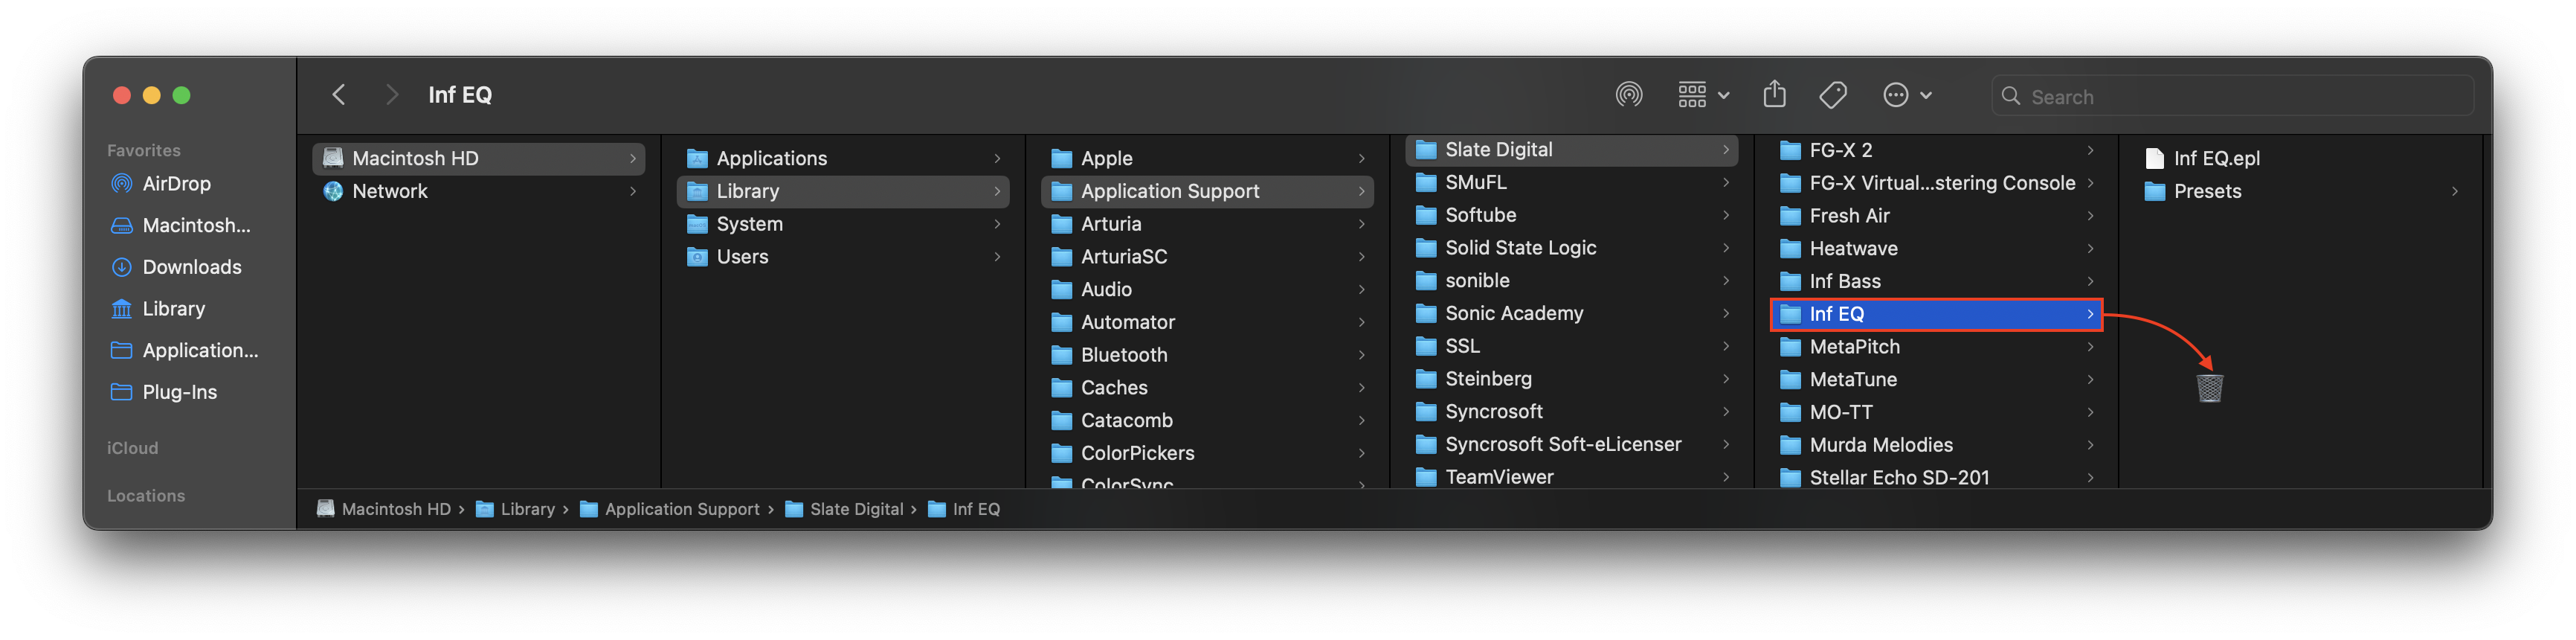Open FG-X Virtual...stering Console folder
Viewport: 2576px width, 640px height.
click(x=1936, y=183)
